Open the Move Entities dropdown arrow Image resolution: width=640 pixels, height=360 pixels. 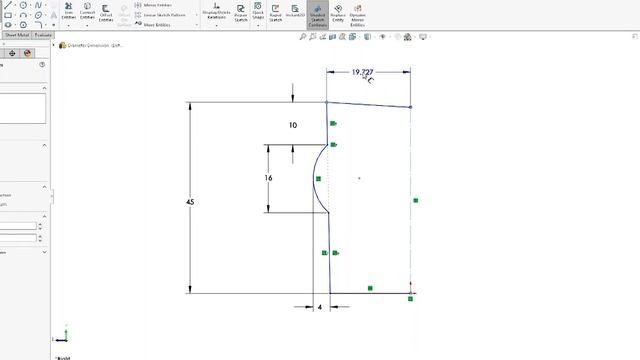(196, 25)
